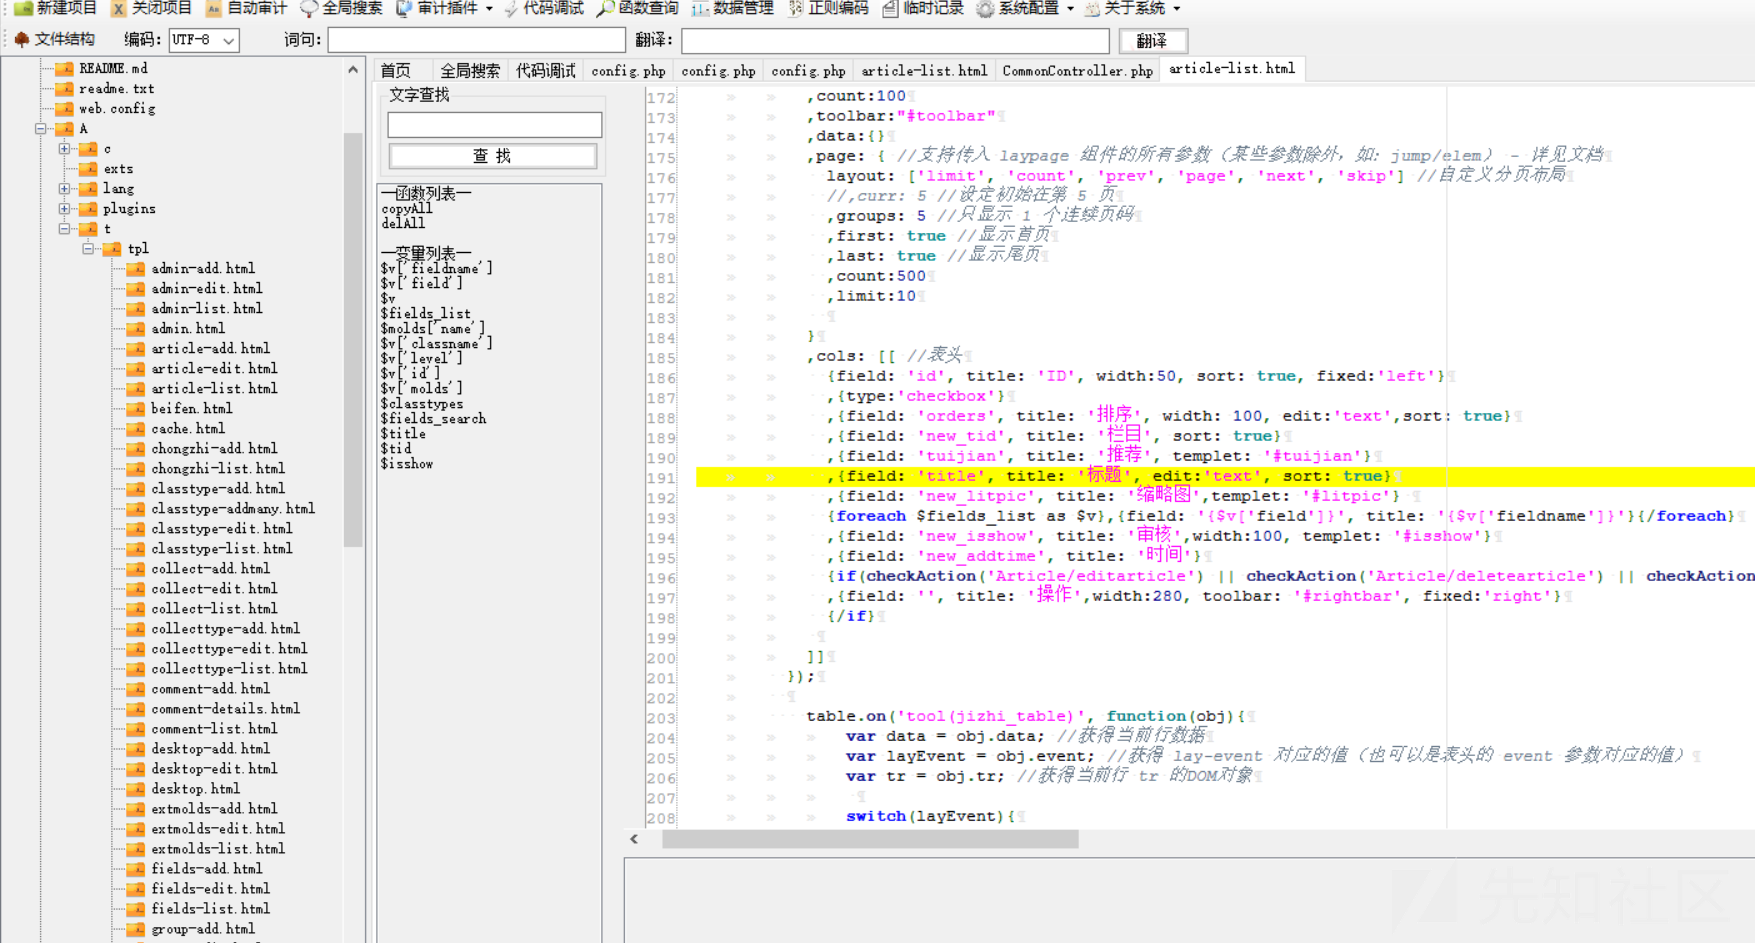Select the $isshow variable entry
Image resolution: width=1755 pixels, height=943 pixels.
pyautogui.click(x=407, y=463)
